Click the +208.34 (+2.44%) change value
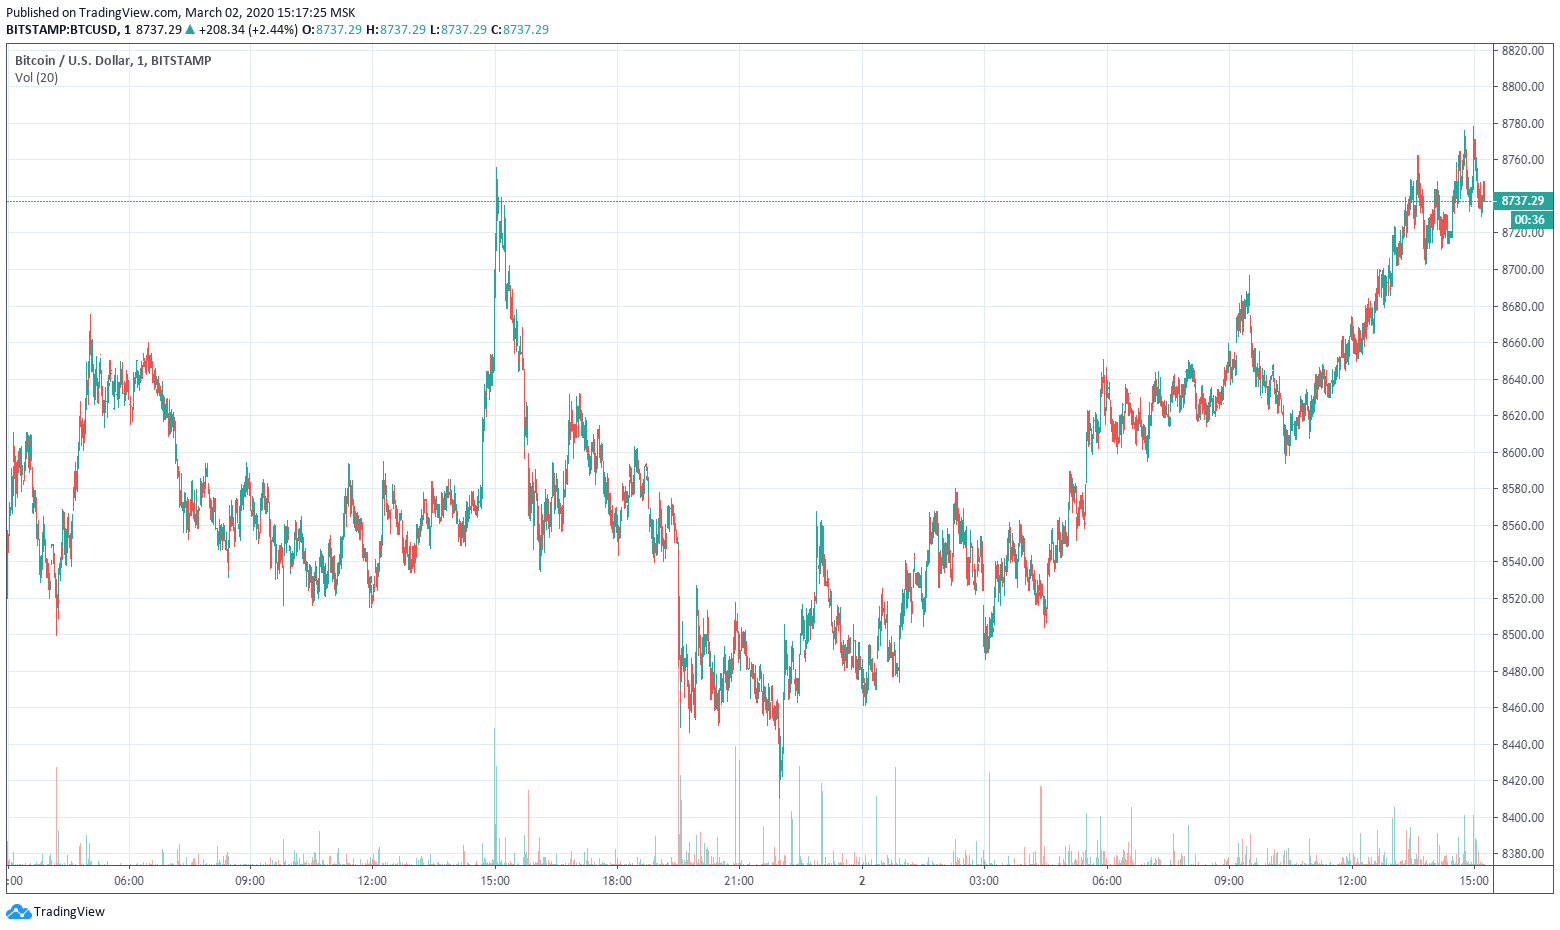1560x930 pixels. (x=248, y=29)
